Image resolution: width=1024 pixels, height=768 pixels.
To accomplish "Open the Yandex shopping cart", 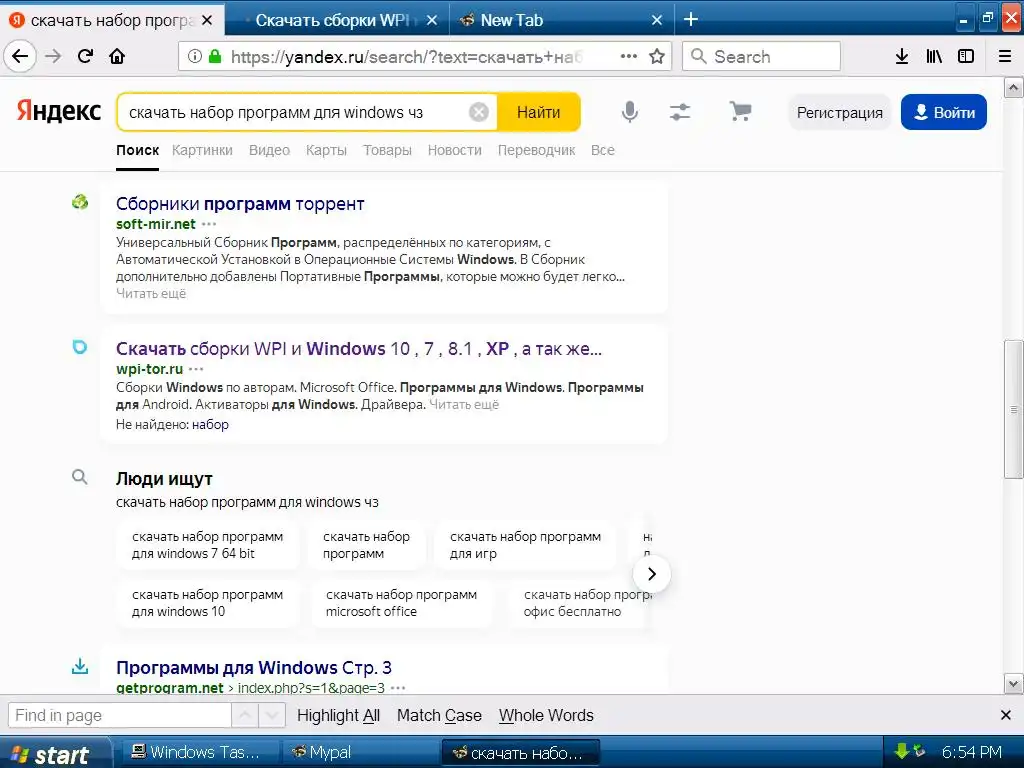I will [x=740, y=111].
